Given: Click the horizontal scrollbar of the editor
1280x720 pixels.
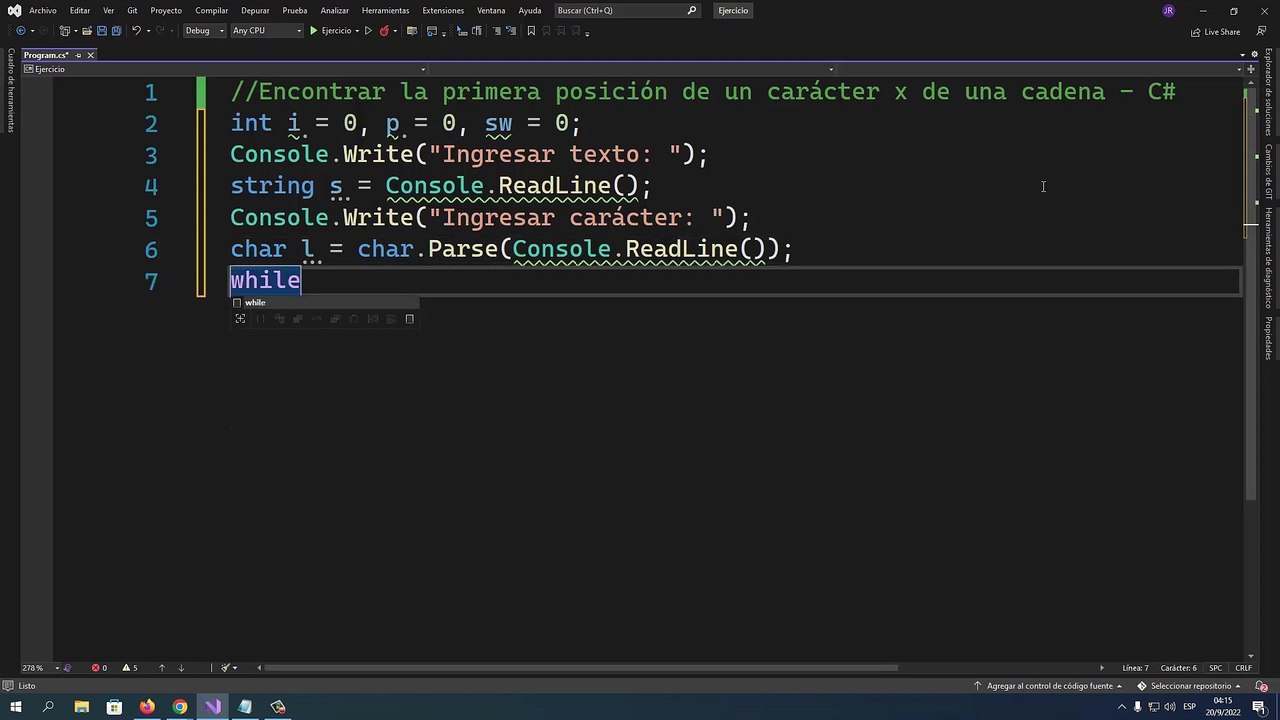Looking at the screenshot, I should 582,668.
